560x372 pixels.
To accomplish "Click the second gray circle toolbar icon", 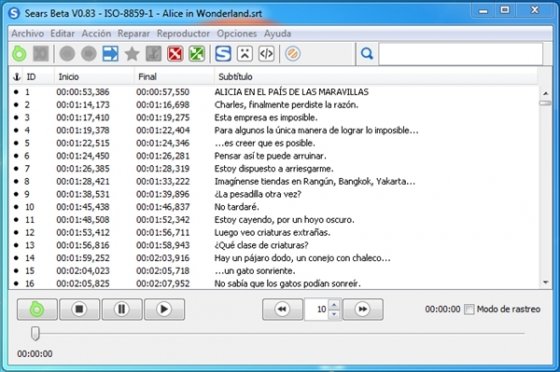I will point(89,54).
